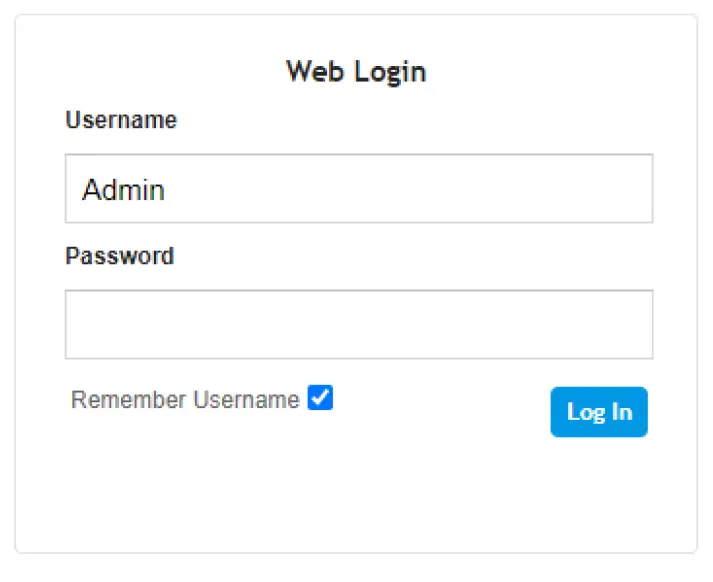Click the Log In button
The height and width of the screenshot is (582, 713).
click(598, 412)
